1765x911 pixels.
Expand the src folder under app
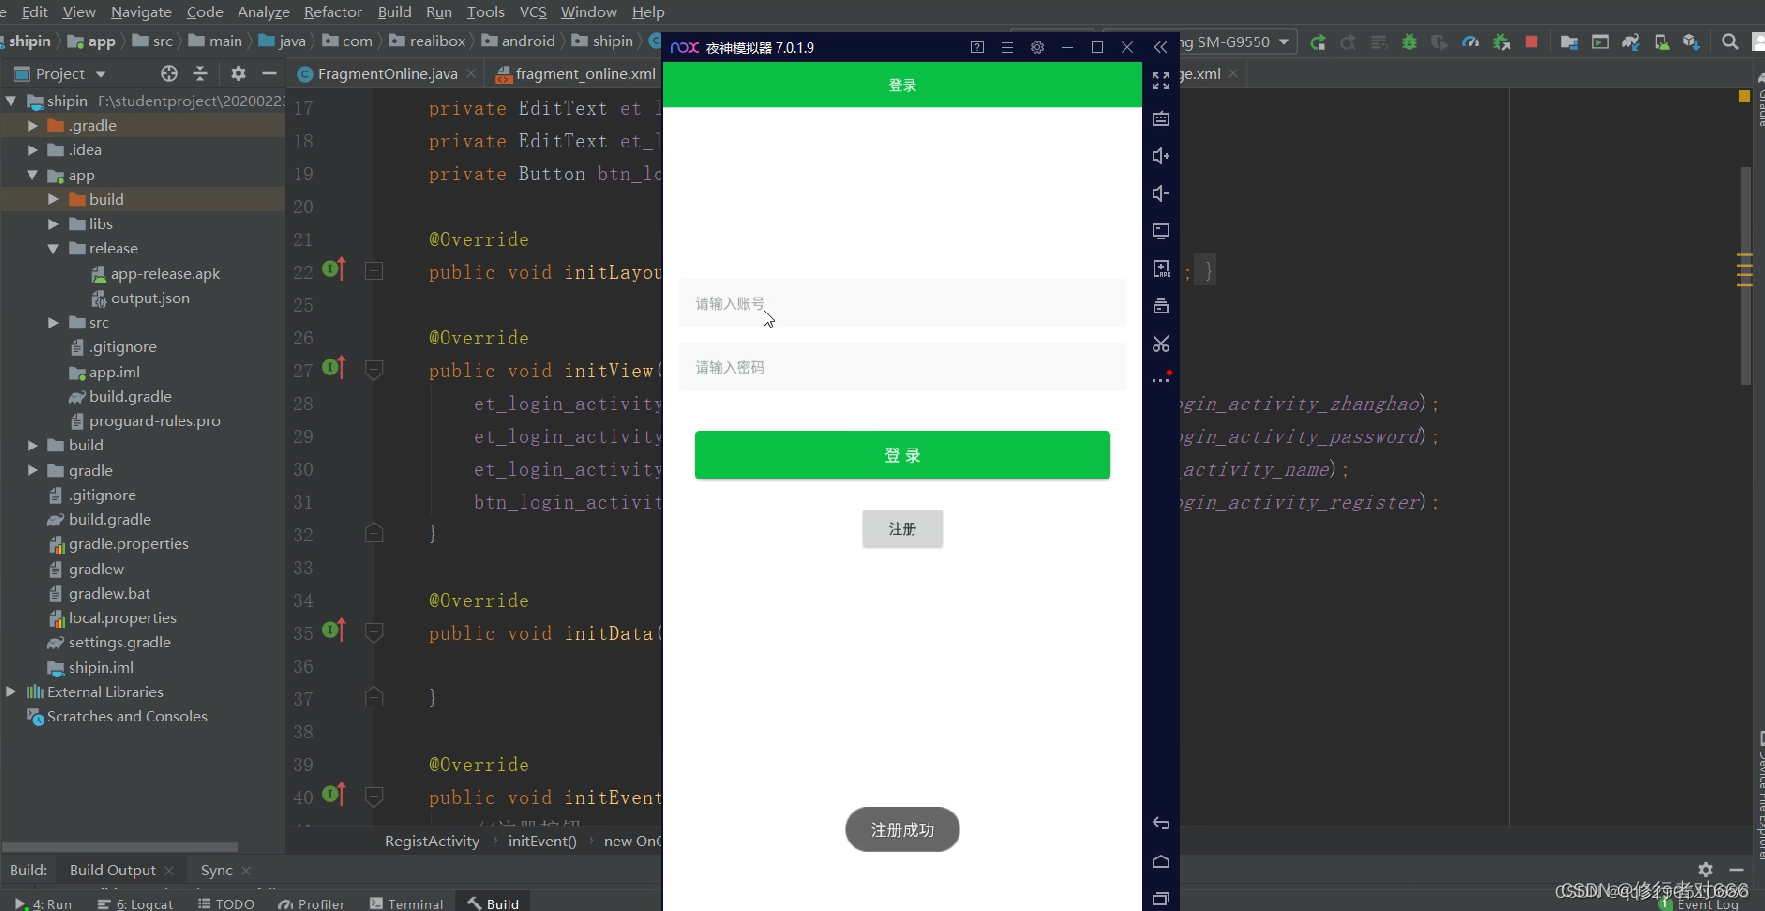point(53,322)
